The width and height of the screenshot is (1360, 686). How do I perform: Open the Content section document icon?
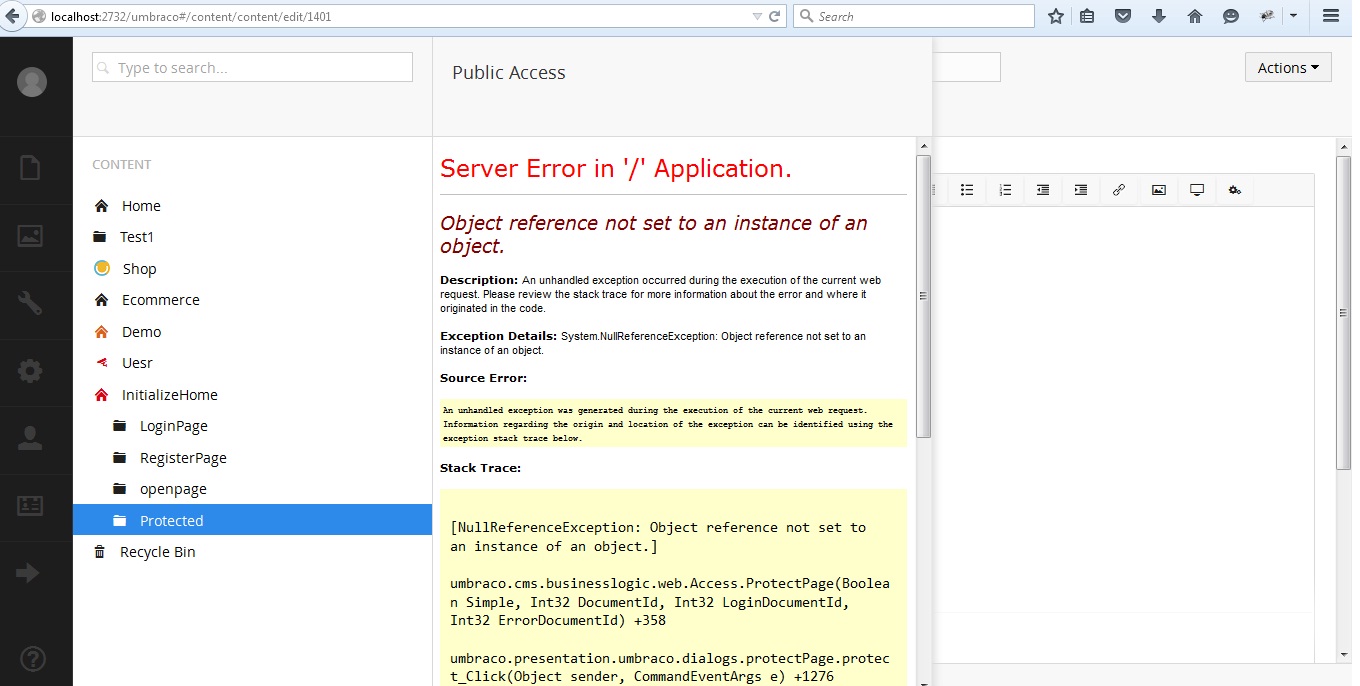(x=30, y=167)
